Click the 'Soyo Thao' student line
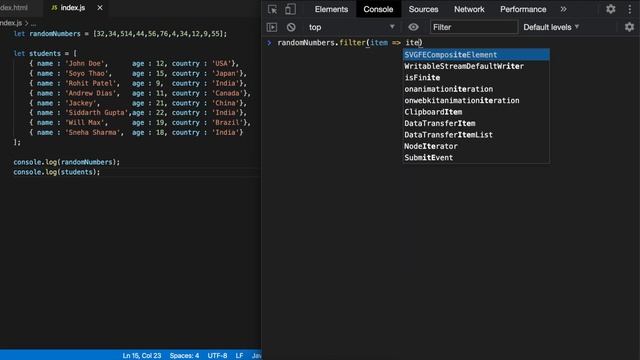The height and width of the screenshot is (360, 640). click(138, 73)
